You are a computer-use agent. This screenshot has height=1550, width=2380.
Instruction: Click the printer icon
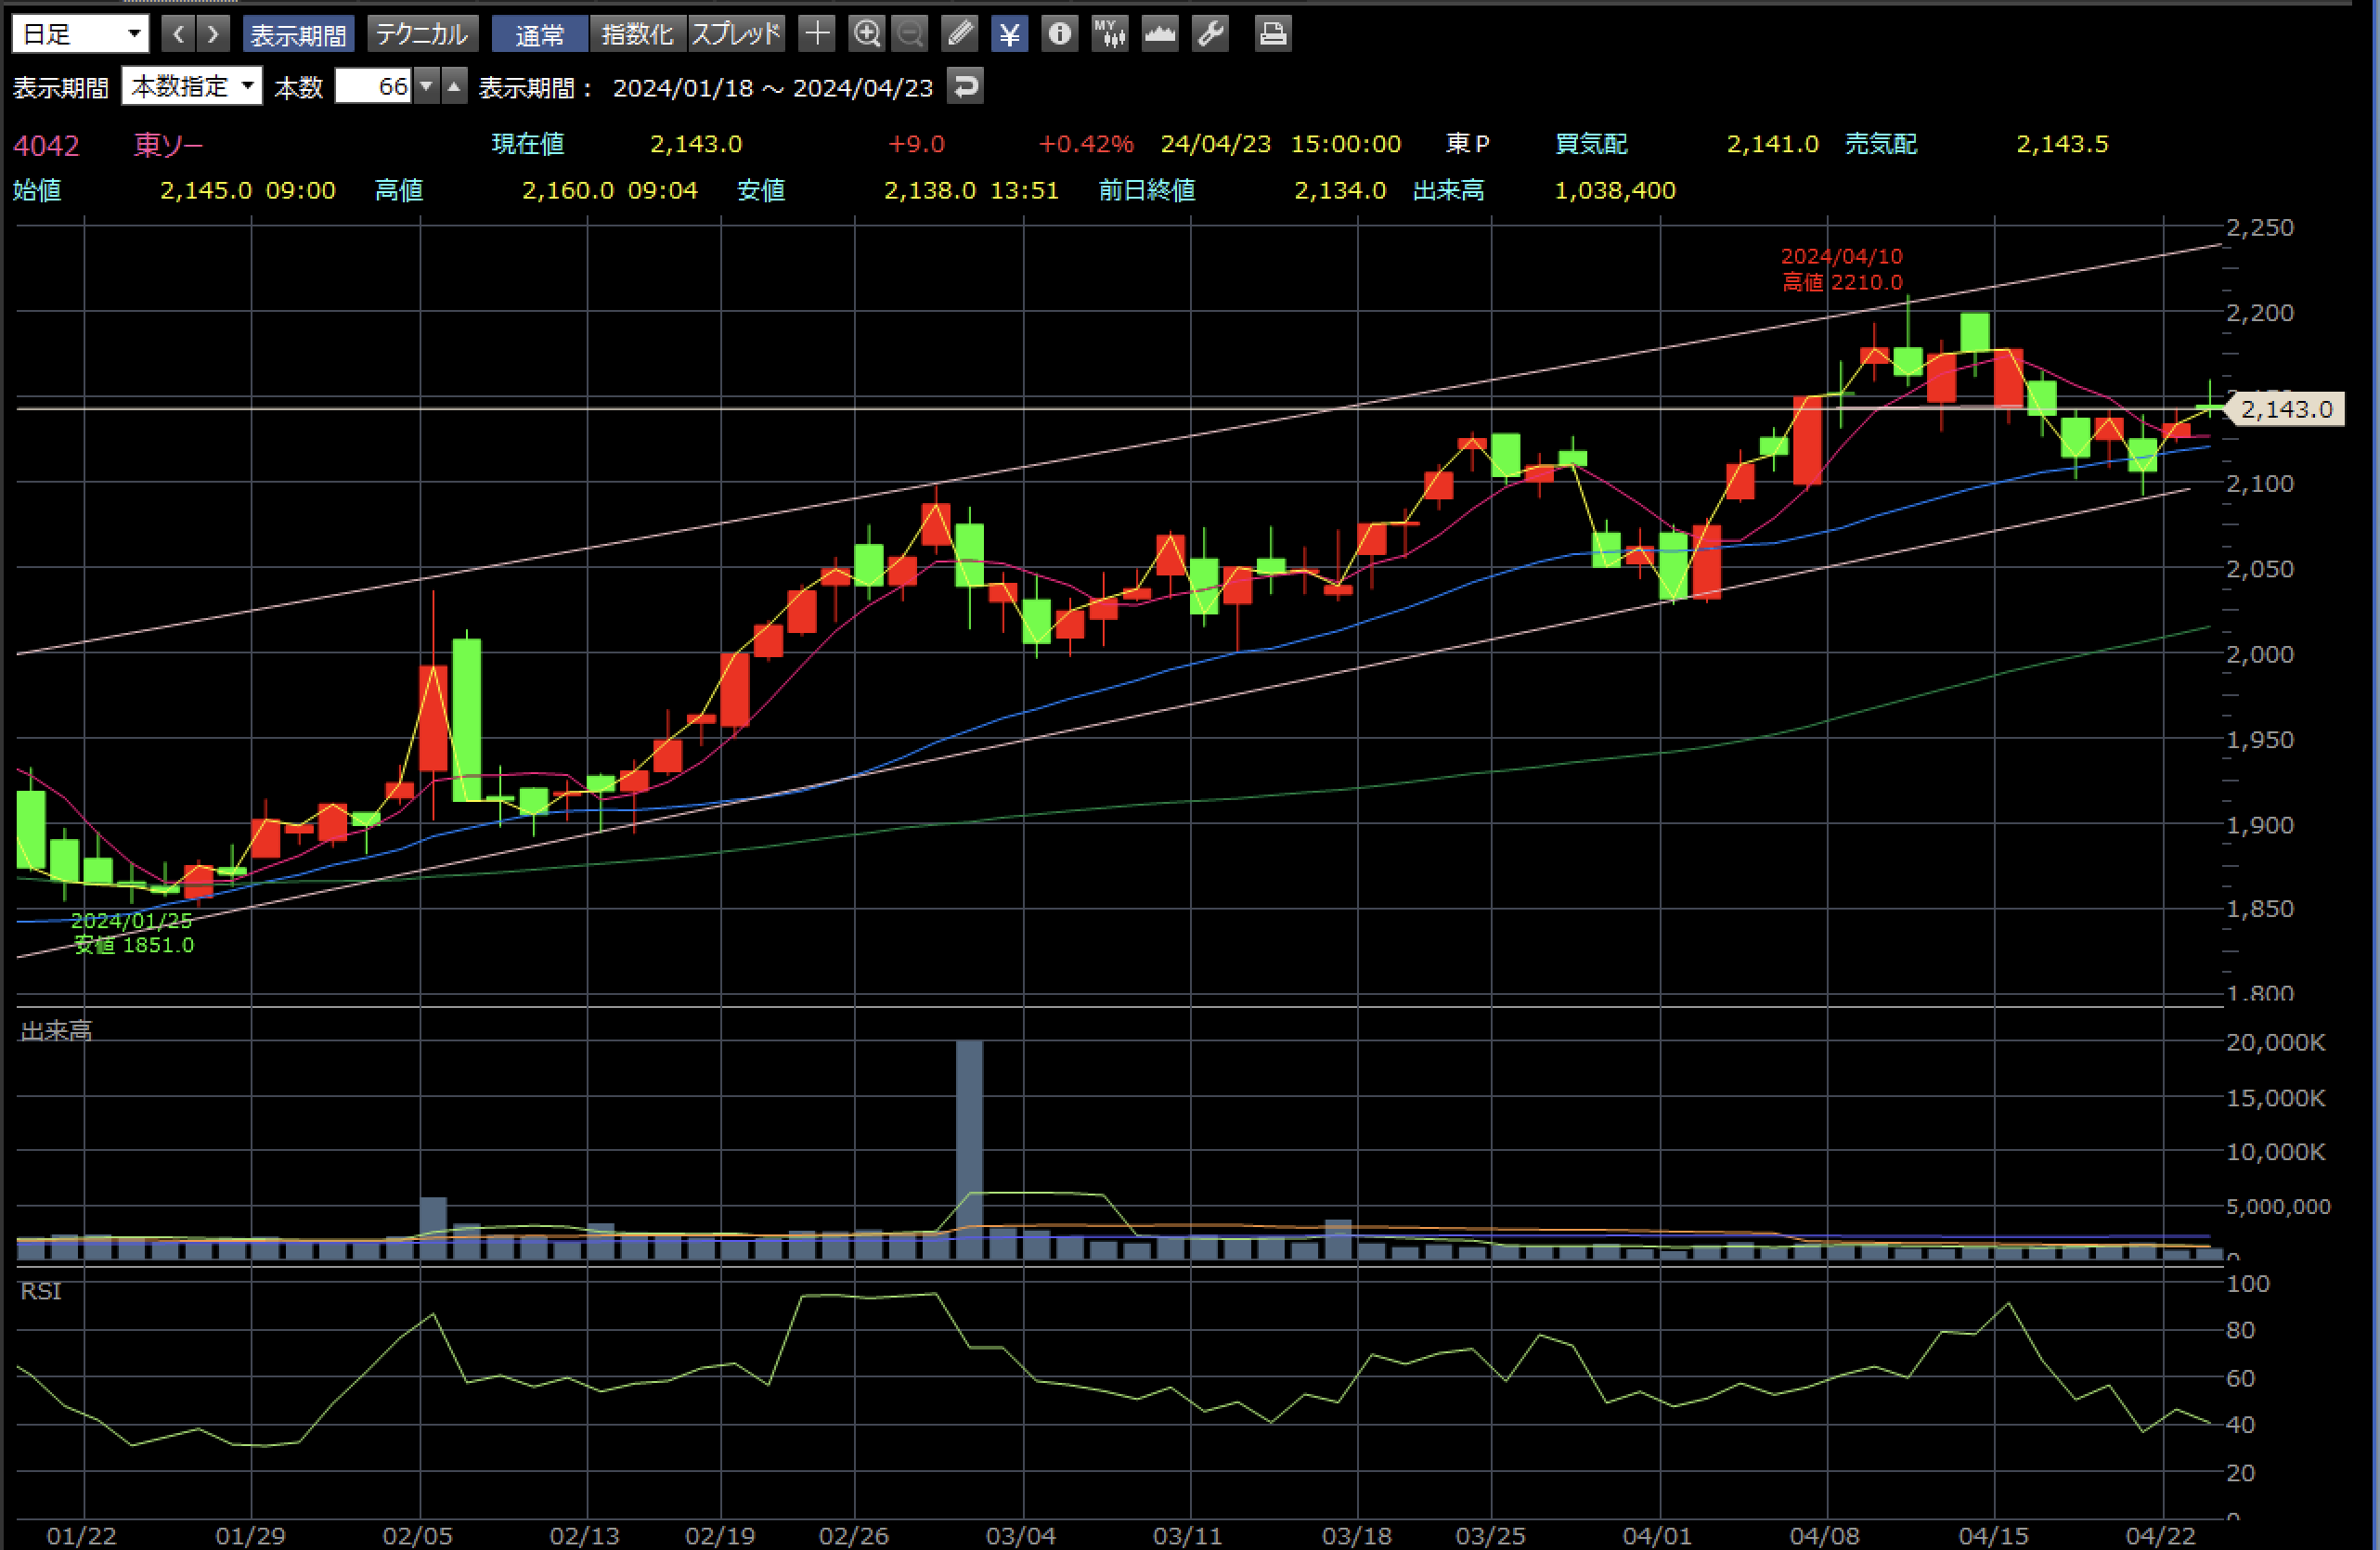coord(1272,34)
